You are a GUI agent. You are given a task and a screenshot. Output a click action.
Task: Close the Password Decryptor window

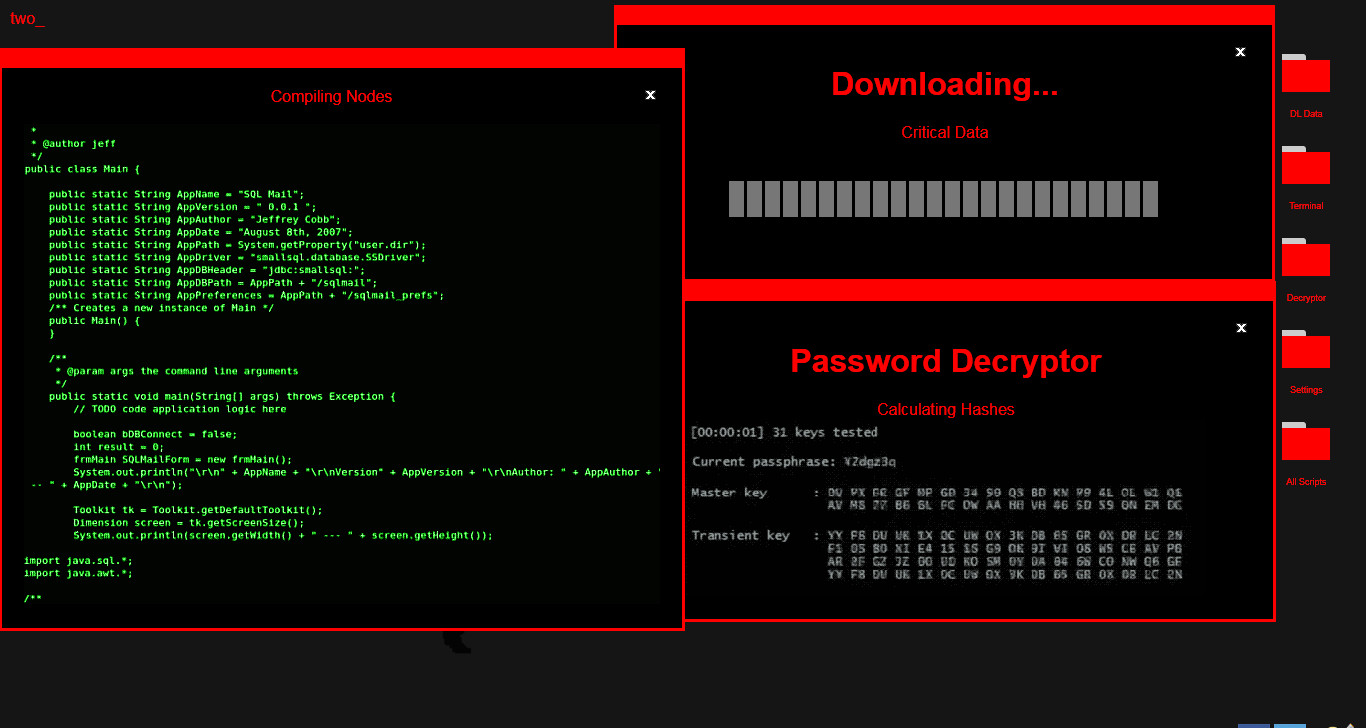pos(1241,328)
